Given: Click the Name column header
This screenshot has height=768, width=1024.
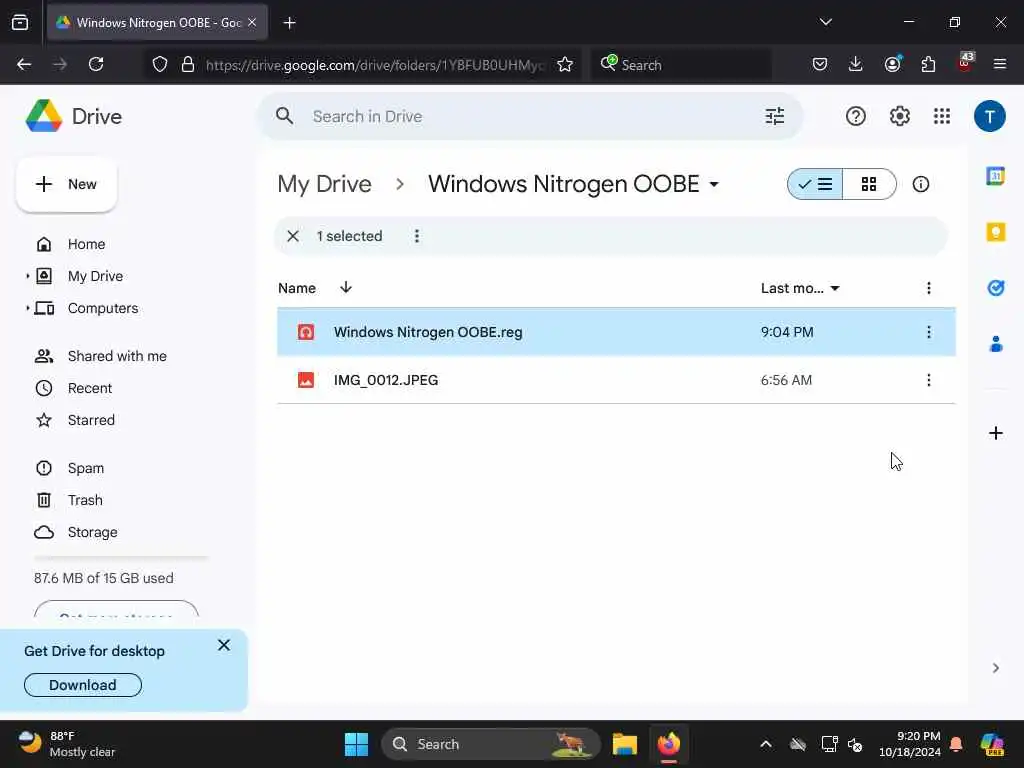Looking at the screenshot, I should pos(297,288).
